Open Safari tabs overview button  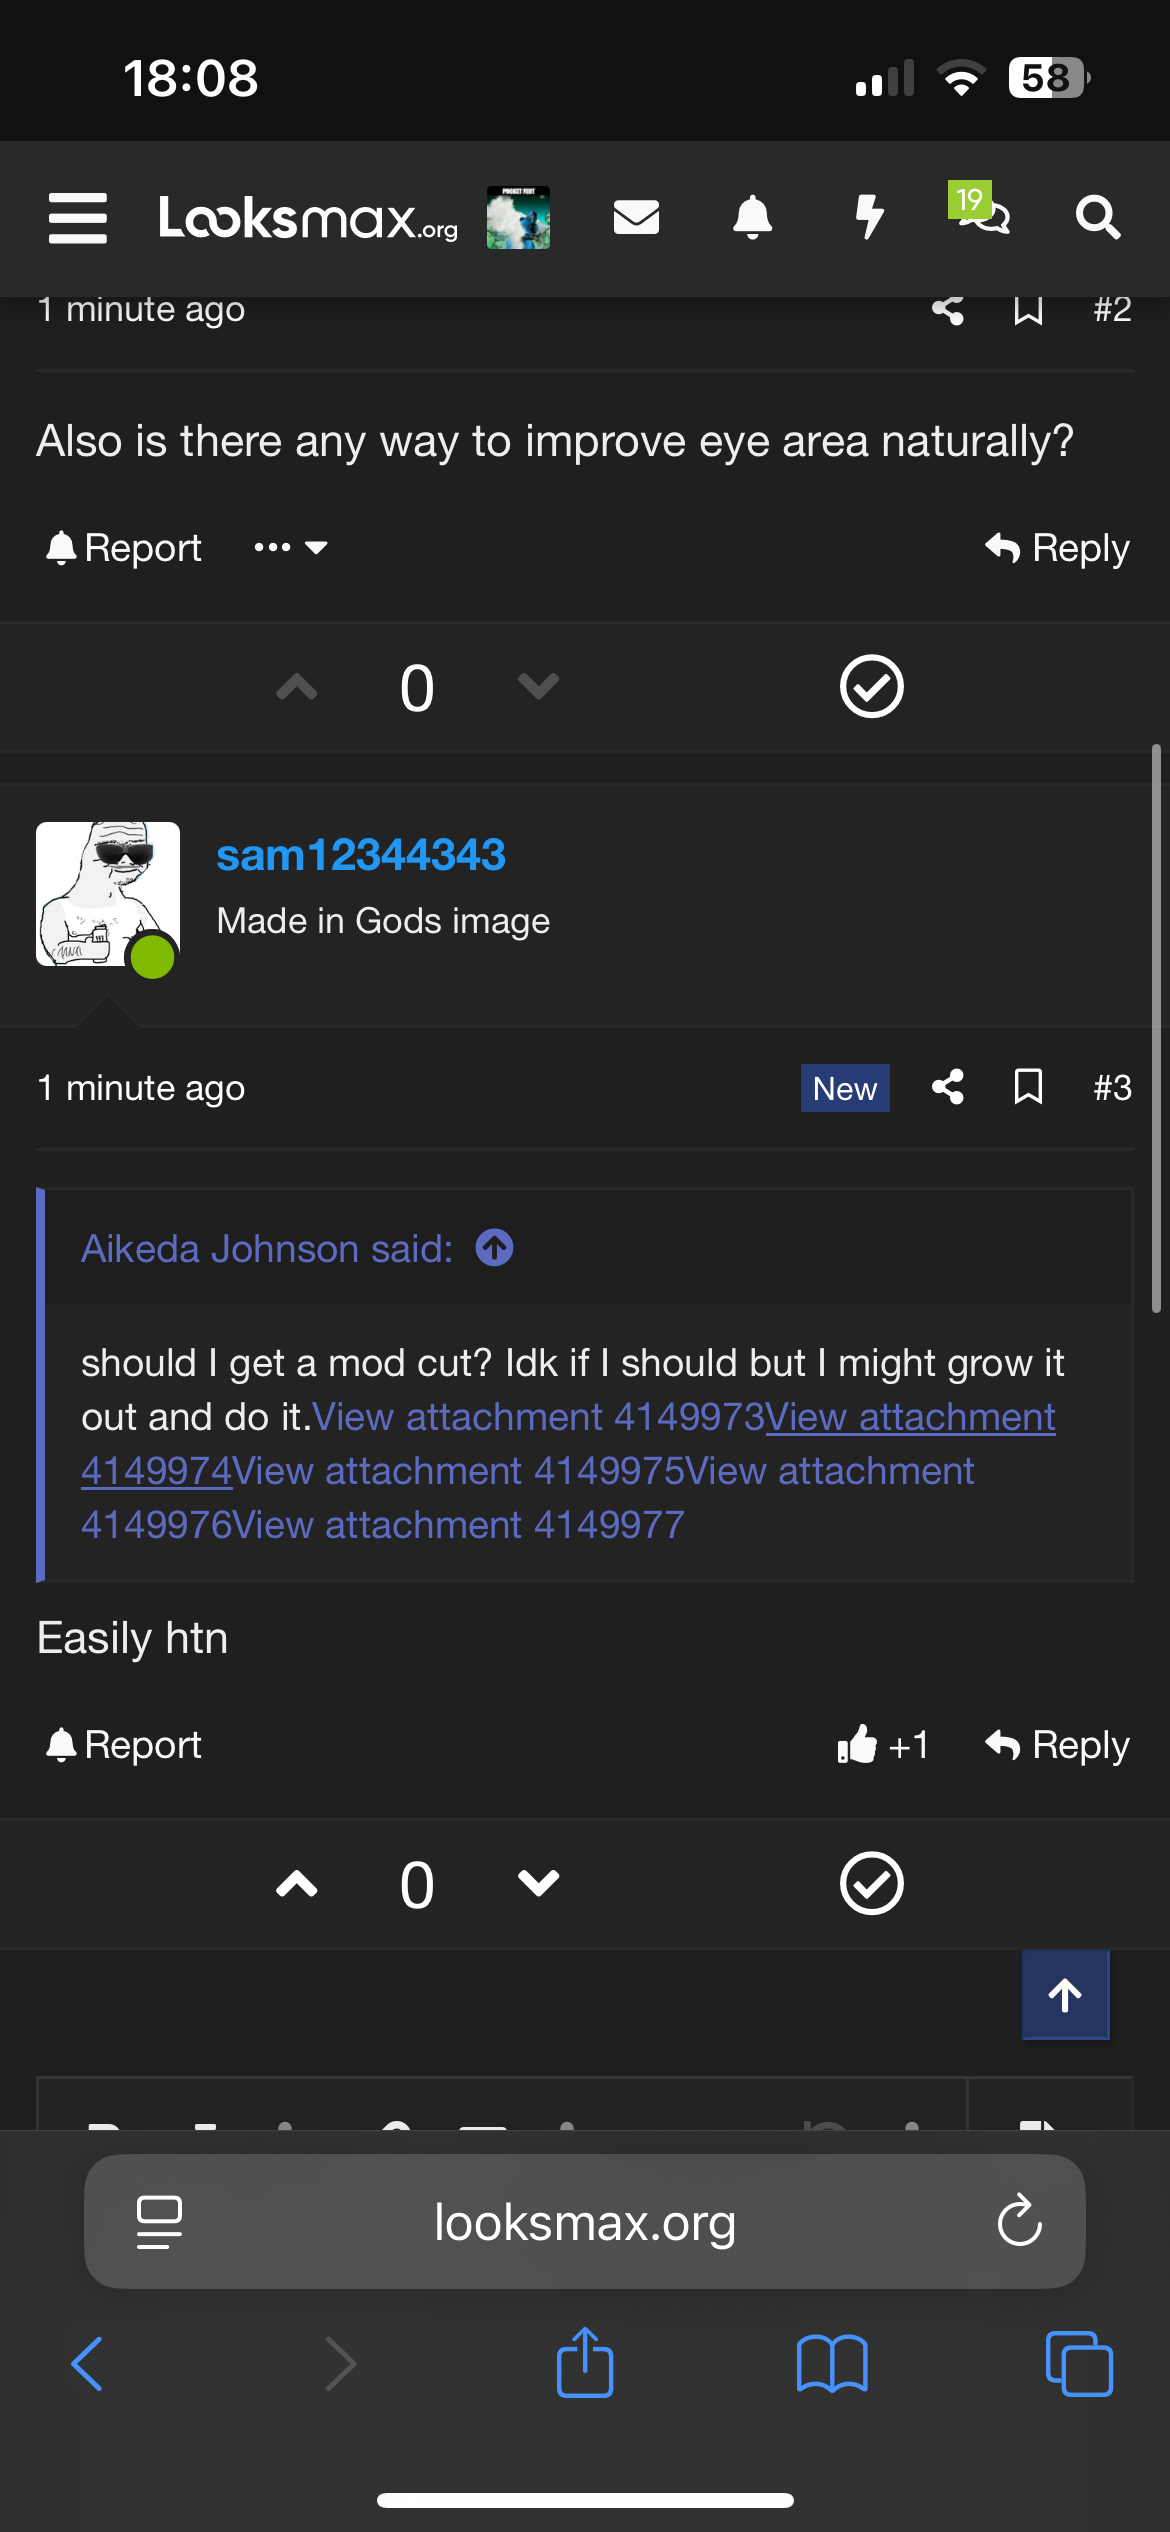1079,2364
